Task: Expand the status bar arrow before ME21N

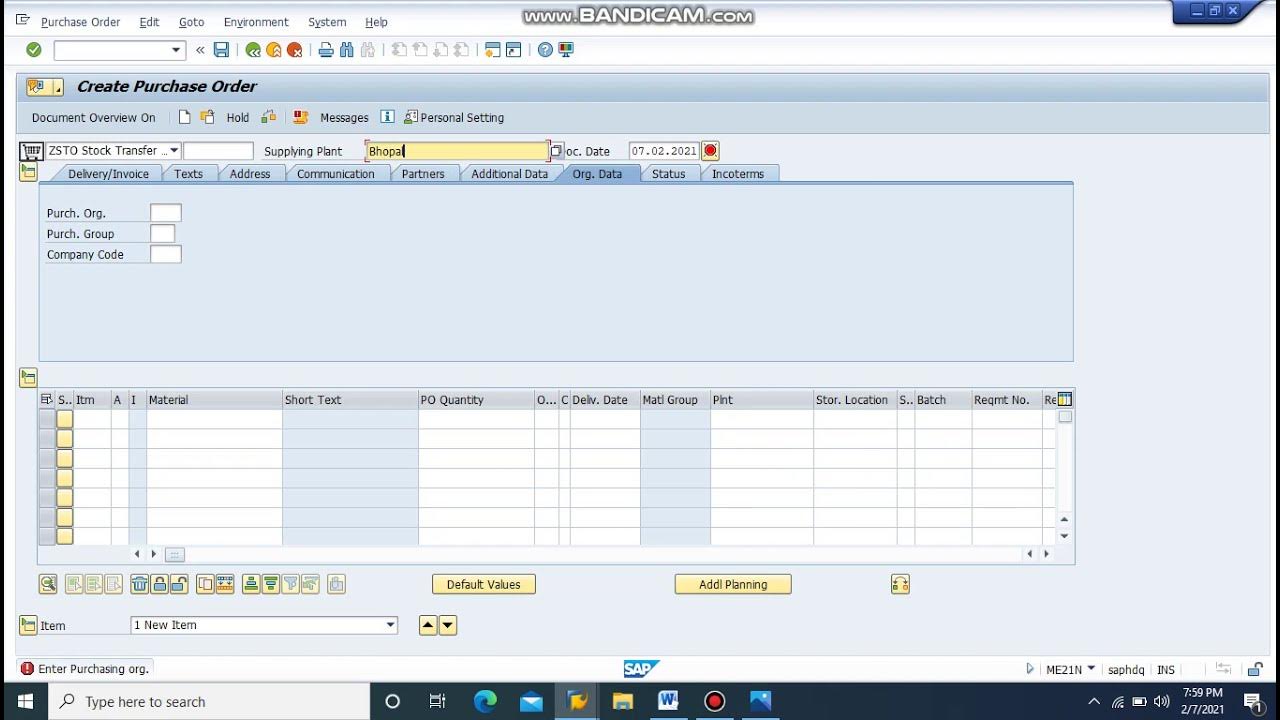Action: coord(1030,669)
